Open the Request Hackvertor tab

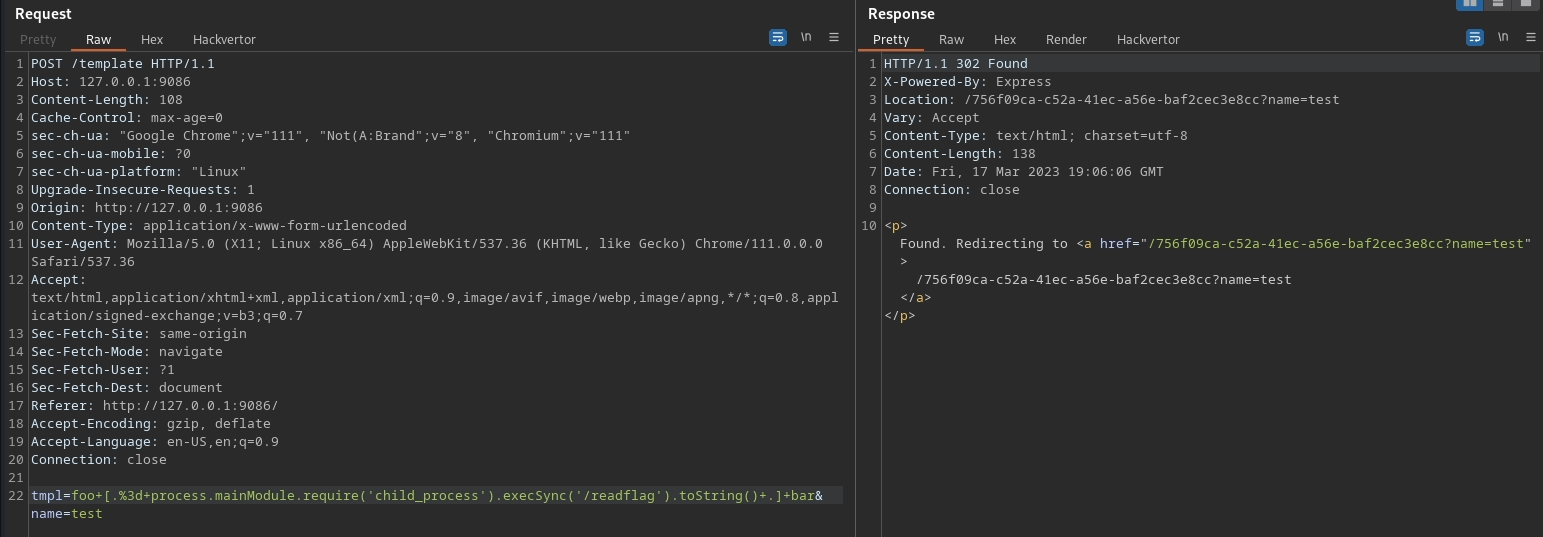click(x=224, y=39)
